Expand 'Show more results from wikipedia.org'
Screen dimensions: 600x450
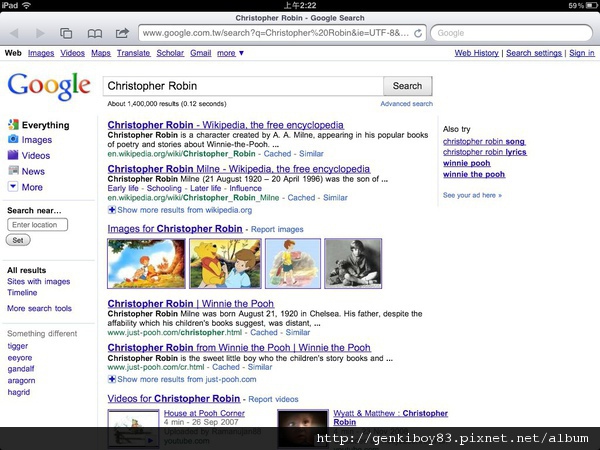183,210
